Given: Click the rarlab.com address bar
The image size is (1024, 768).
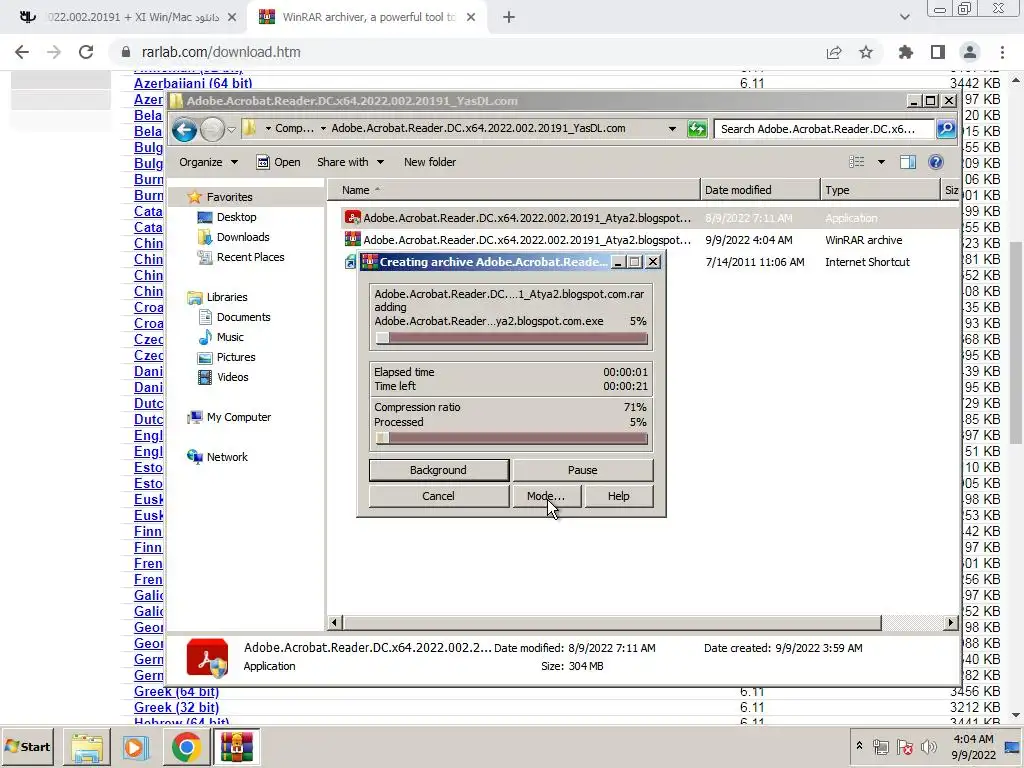Looking at the screenshot, I should 464,52.
